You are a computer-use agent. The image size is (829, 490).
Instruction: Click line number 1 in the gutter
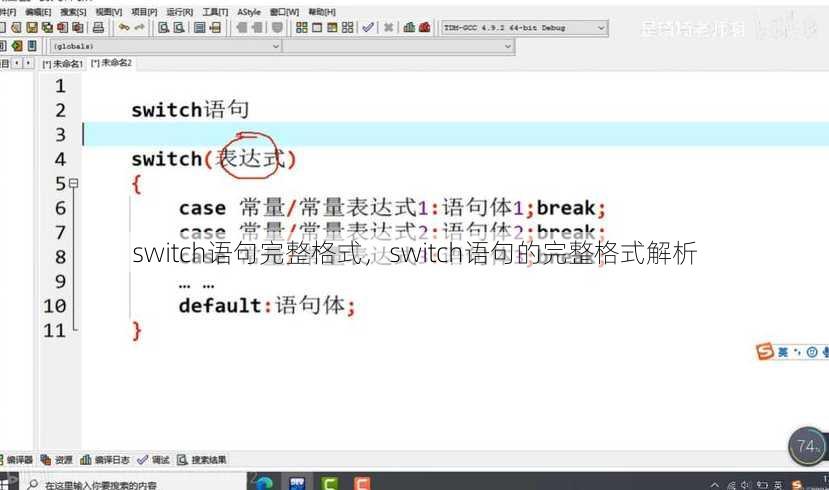[x=60, y=86]
